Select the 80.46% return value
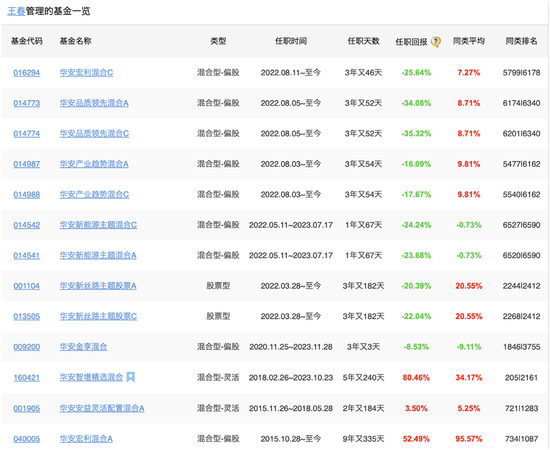Screen dimensions: 550x450 point(416,378)
